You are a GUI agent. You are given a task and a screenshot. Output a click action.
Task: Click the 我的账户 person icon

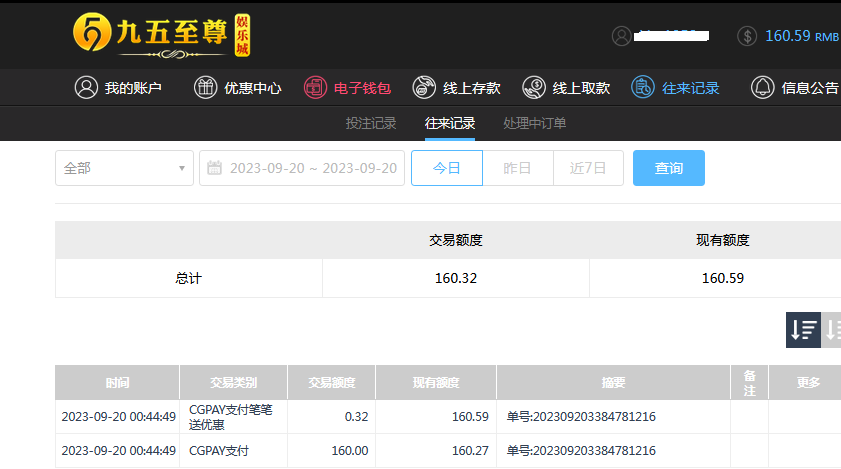coord(86,87)
